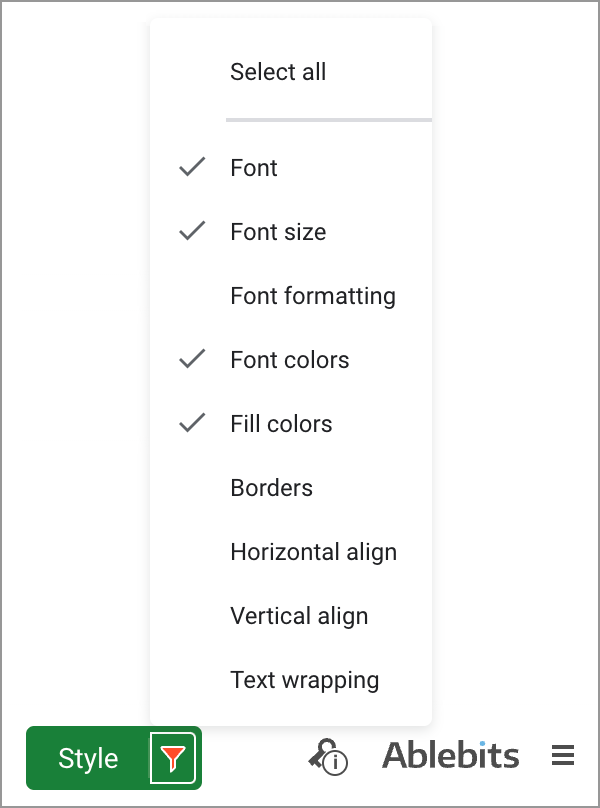The image size is (600, 808).
Task: Uncheck the Font size option
Action: (278, 231)
